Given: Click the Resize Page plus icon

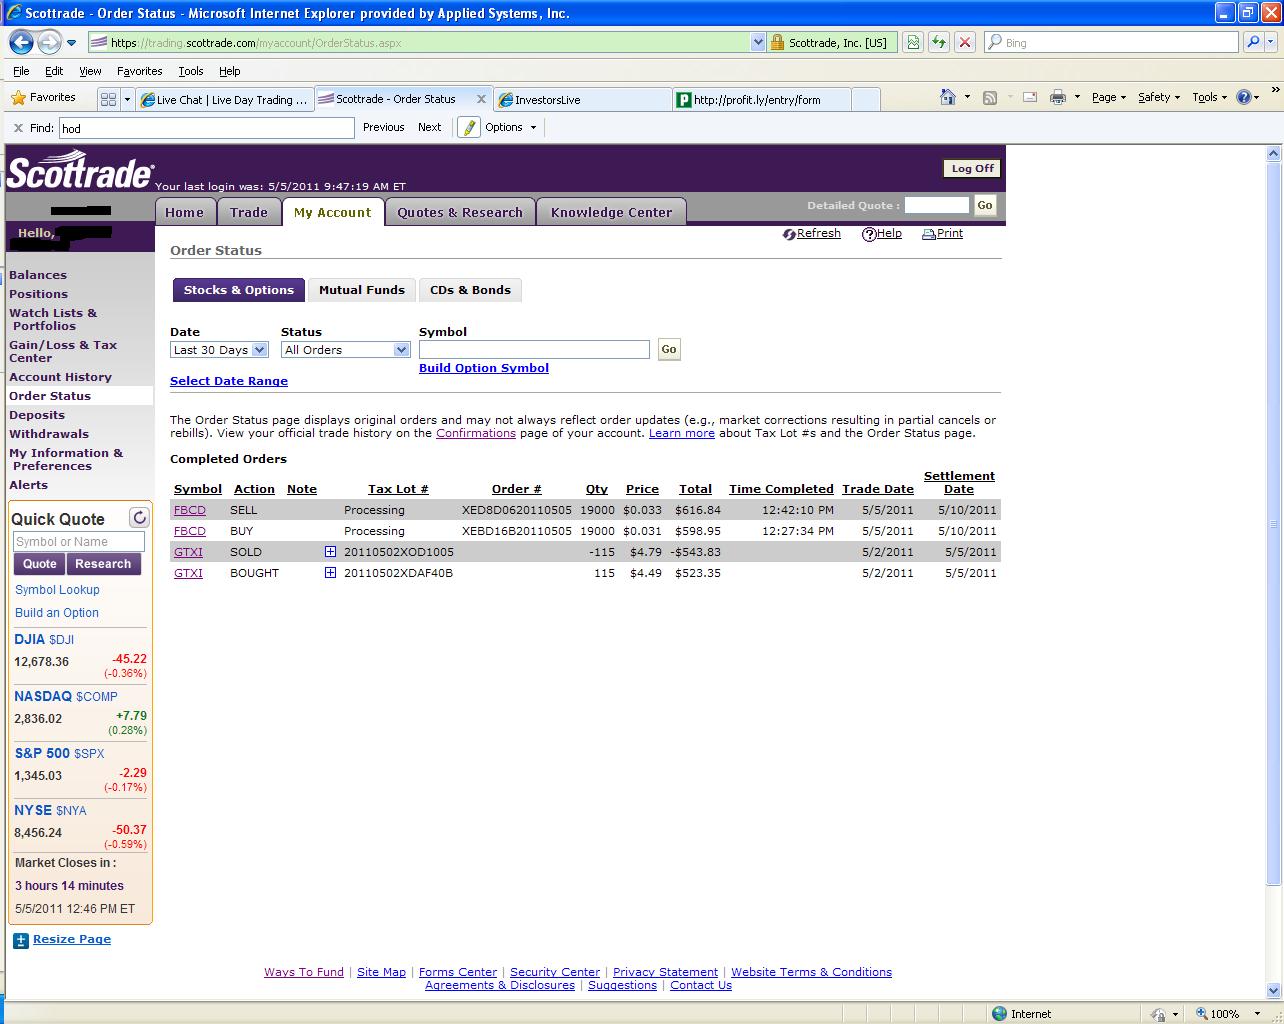Looking at the screenshot, I should pos(21,940).
